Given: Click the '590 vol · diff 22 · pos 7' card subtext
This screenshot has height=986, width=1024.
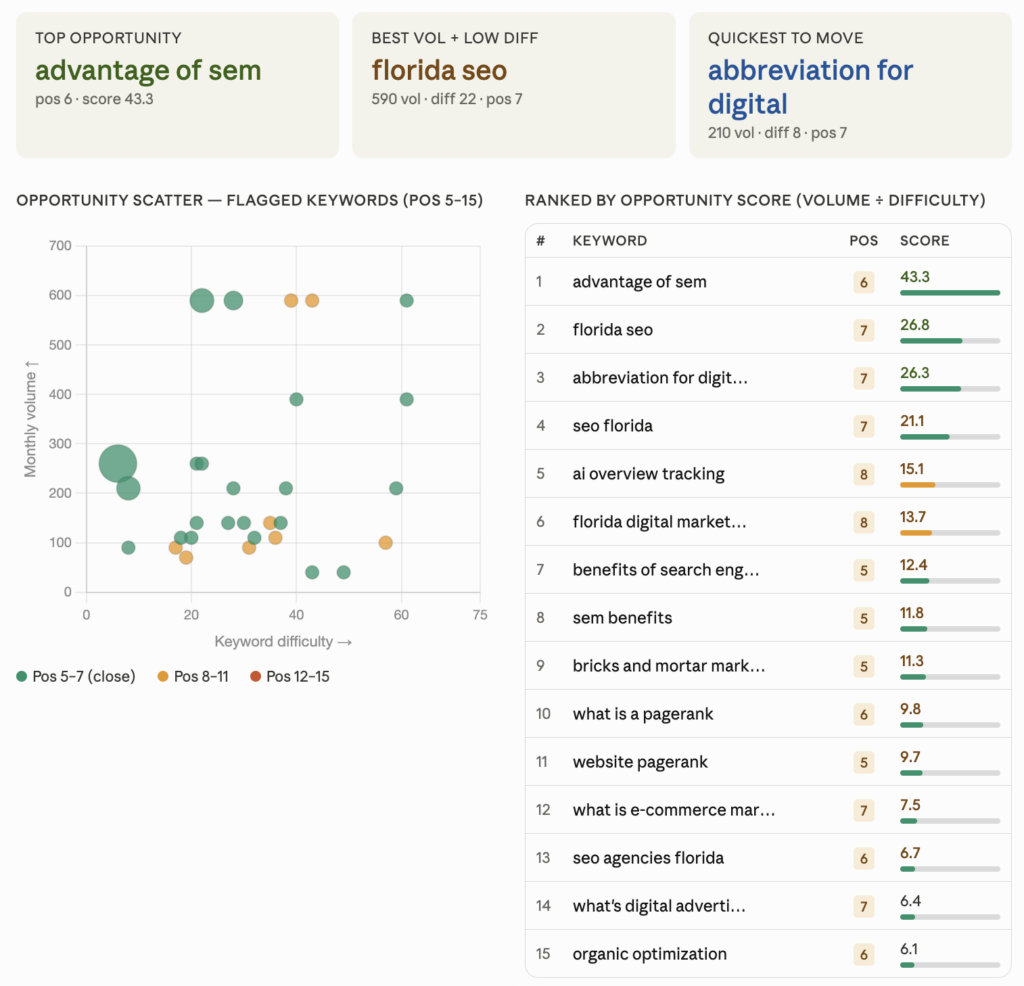Looking at the screenshot, I should pyautogui.click(x=447, y=99).
